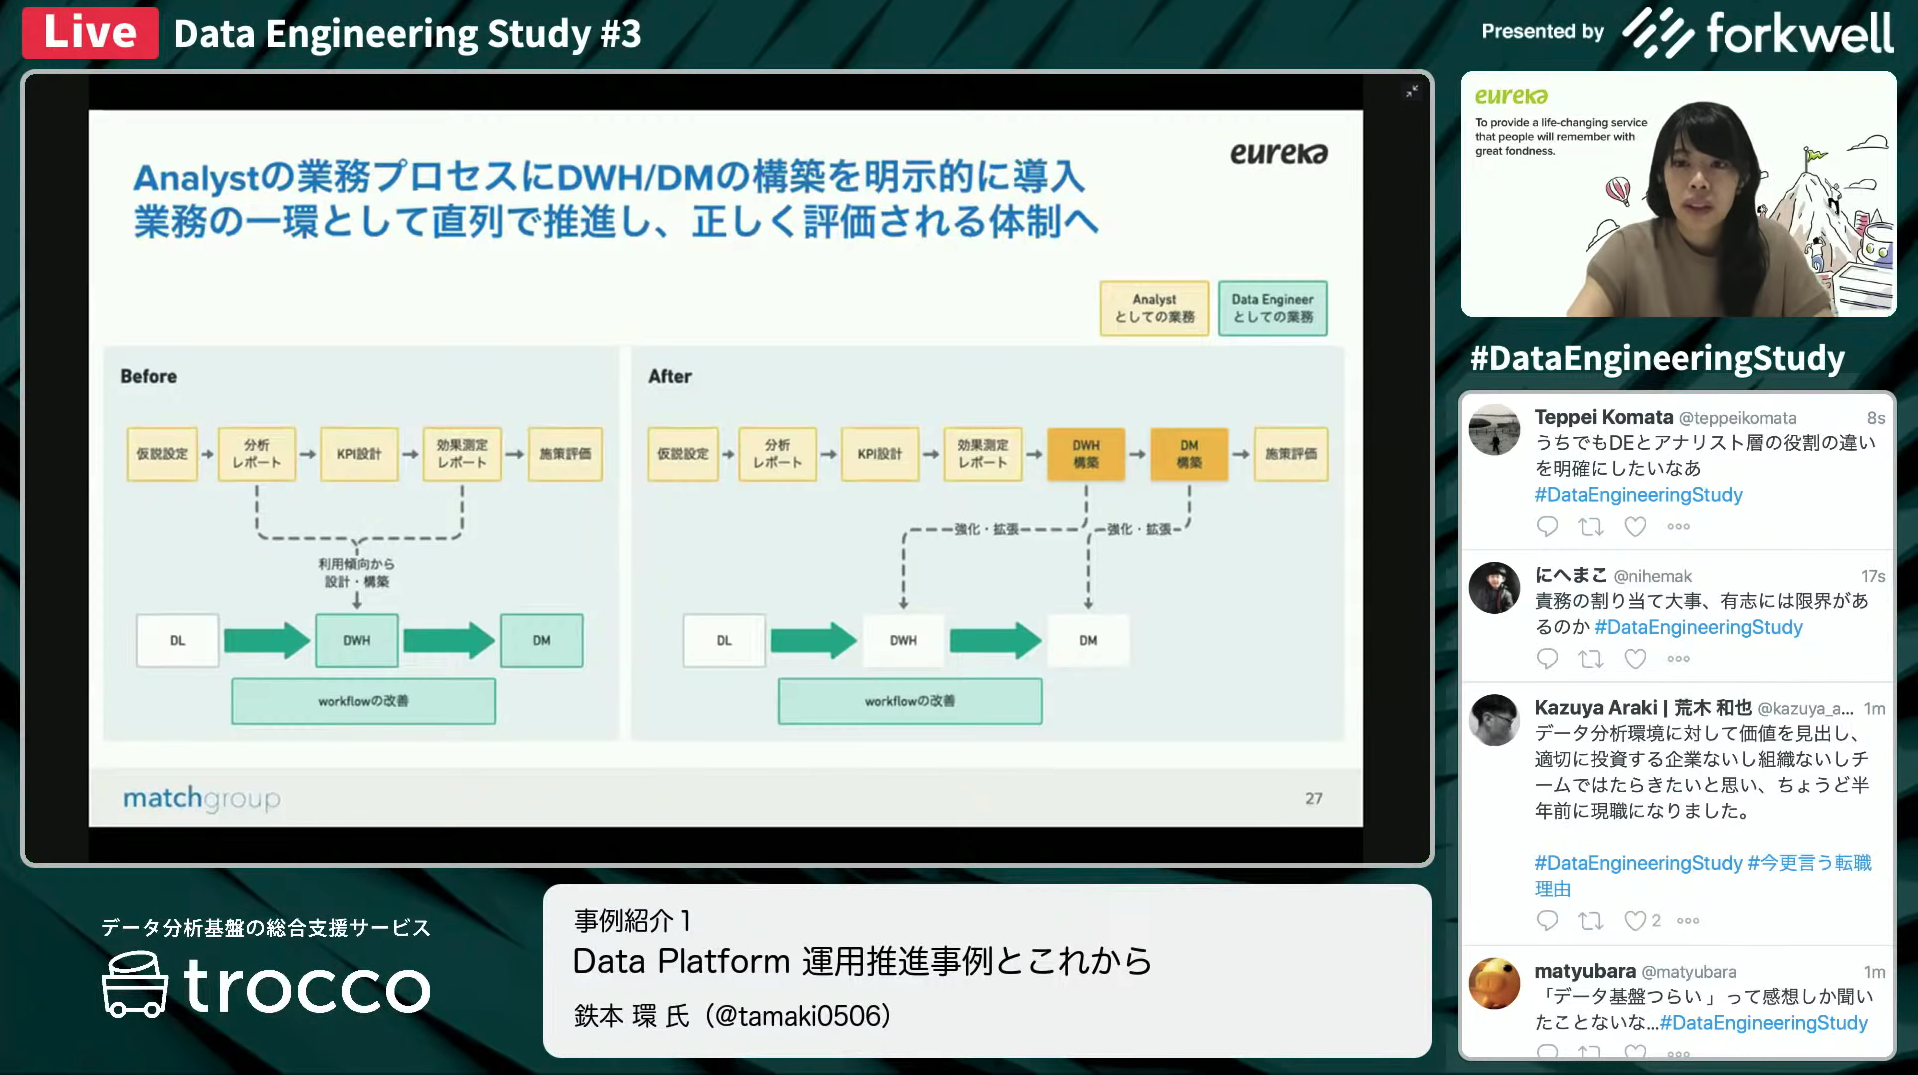Click the green DM box in Before diagram
The image size is (1918, 1075).
point(541,640)
